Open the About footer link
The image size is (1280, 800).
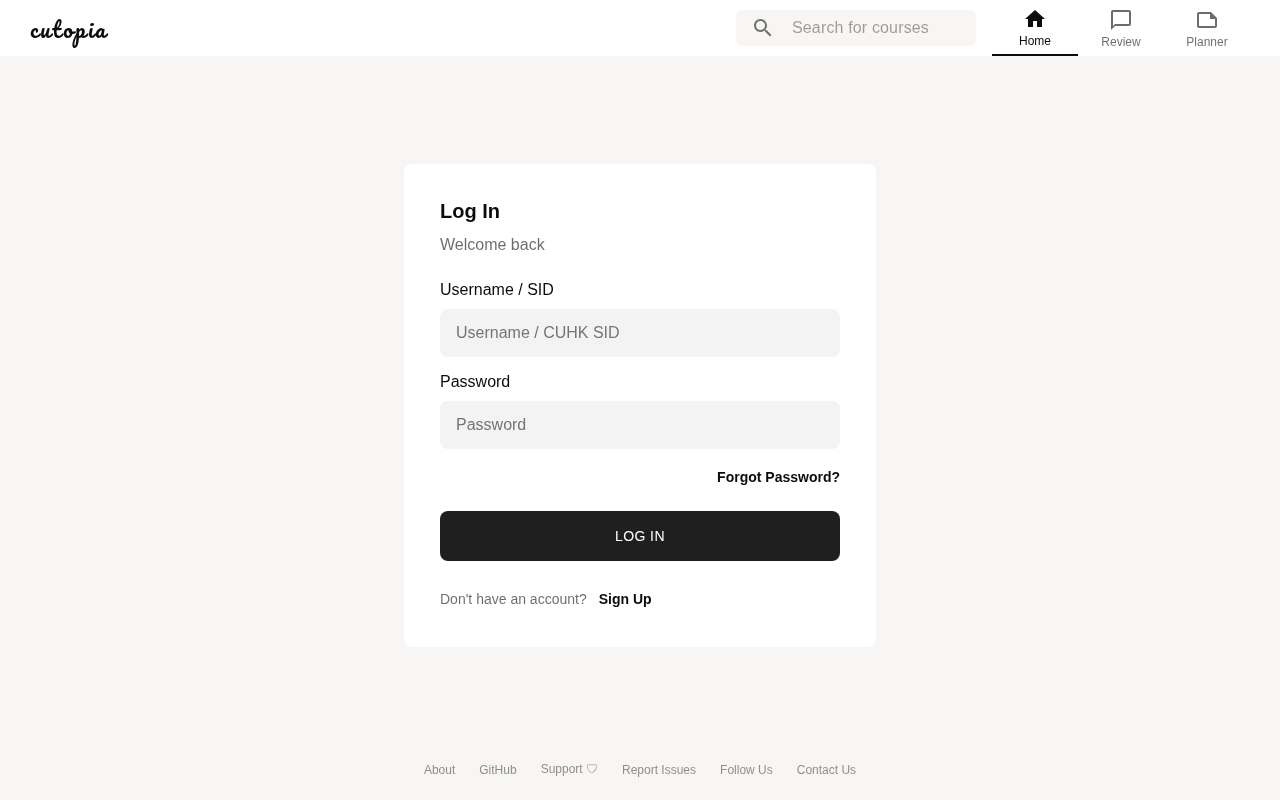tap(440, 770)
